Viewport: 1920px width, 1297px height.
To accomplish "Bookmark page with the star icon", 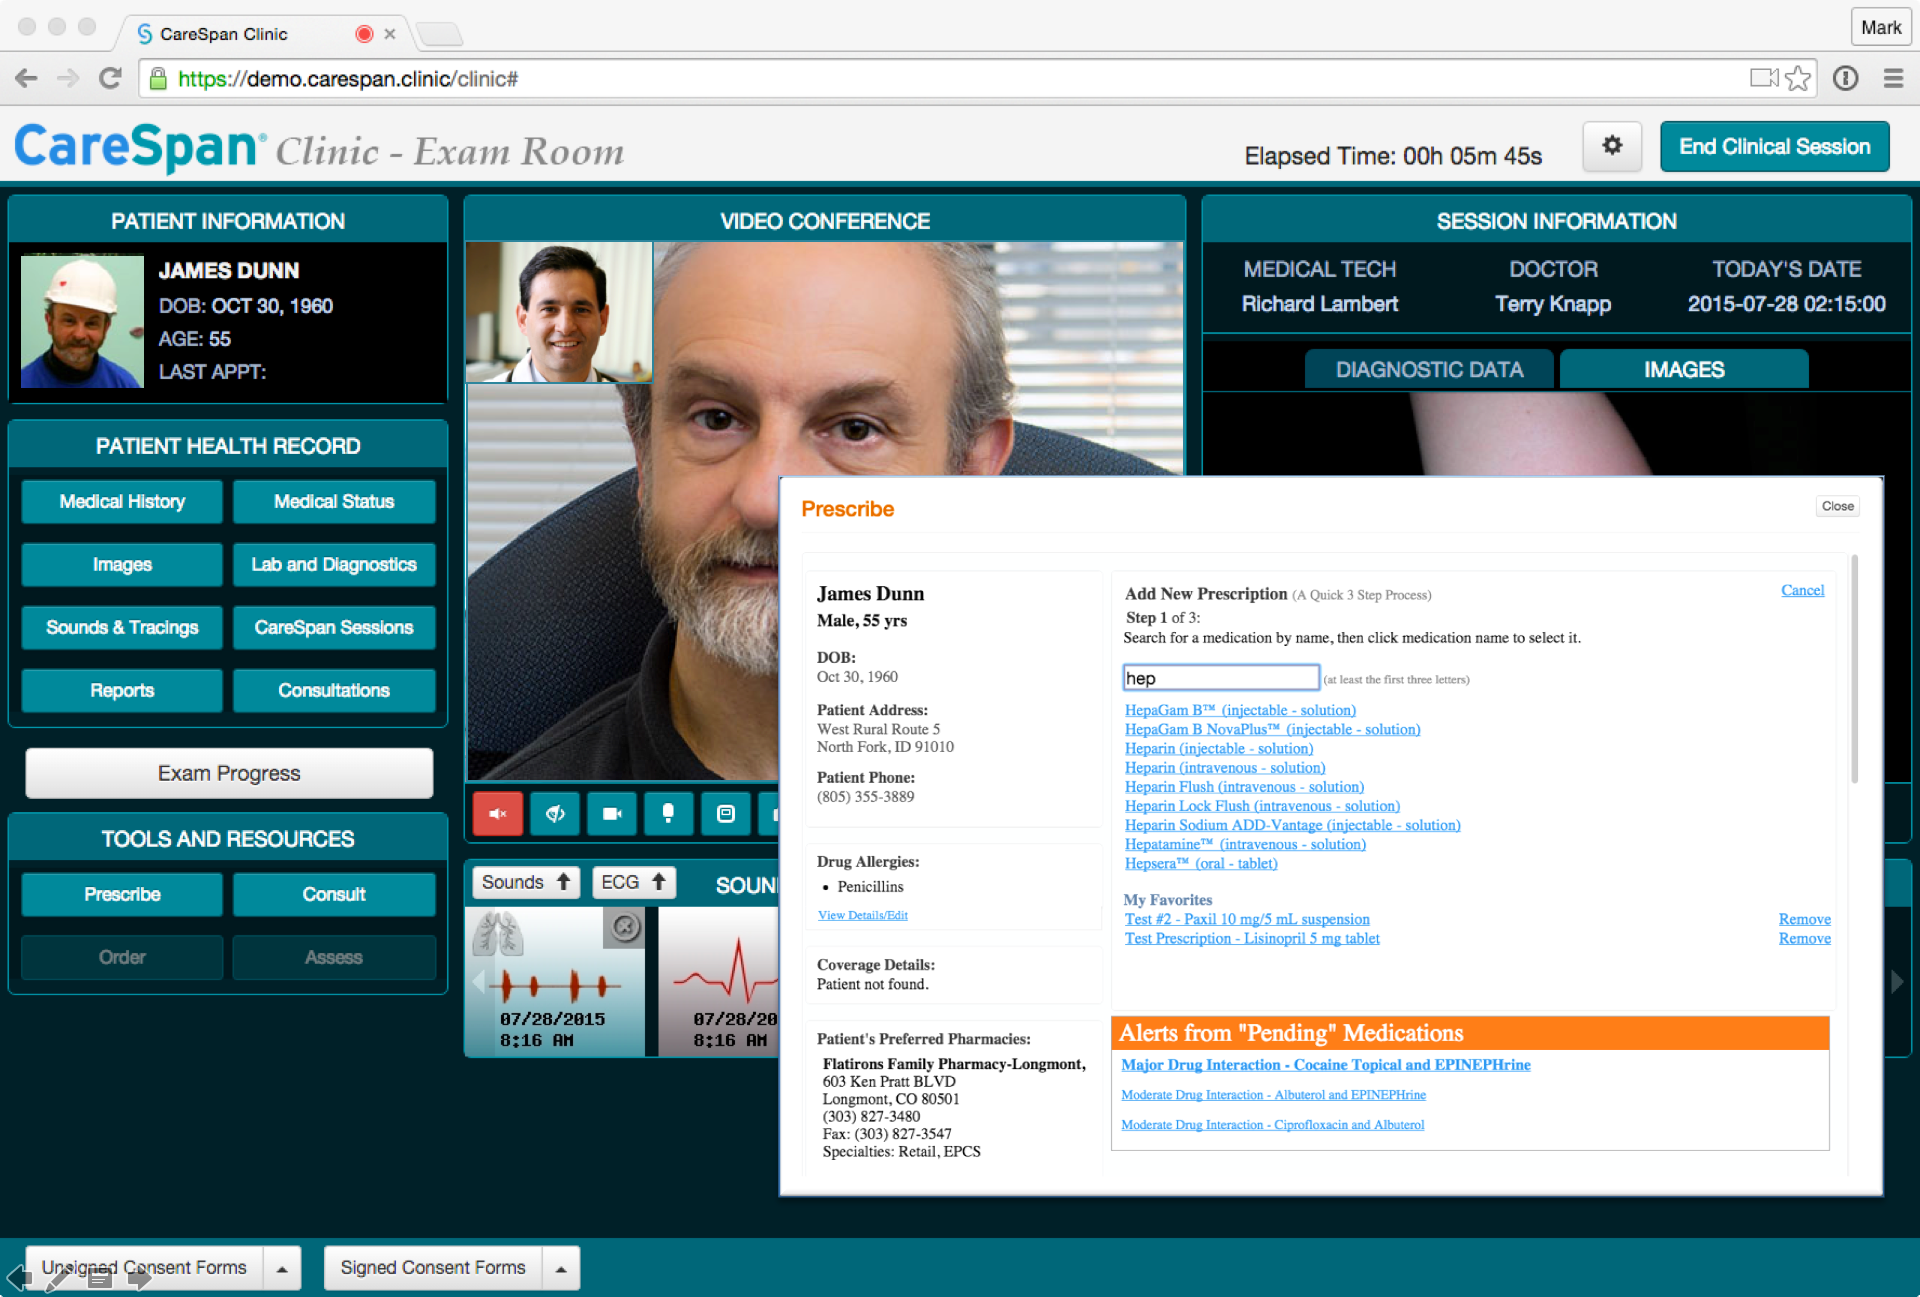I will (x=1798, y=79).
